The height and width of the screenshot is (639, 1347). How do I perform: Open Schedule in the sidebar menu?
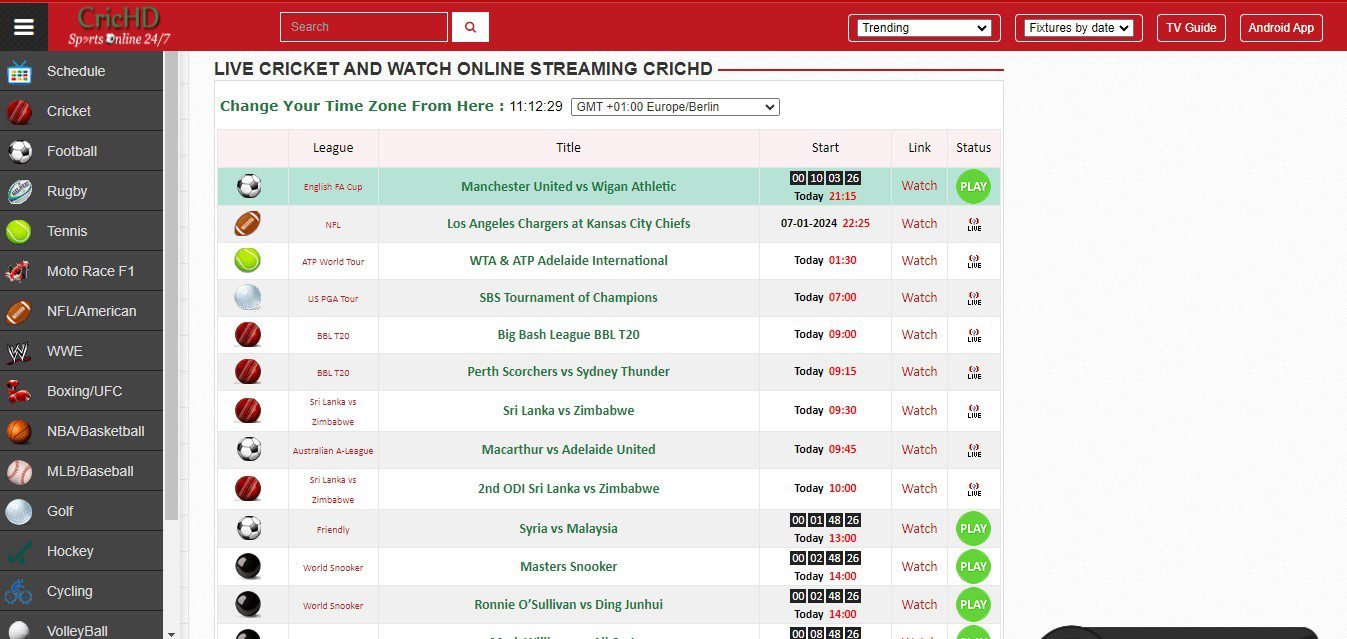click(x=76, y=71)
